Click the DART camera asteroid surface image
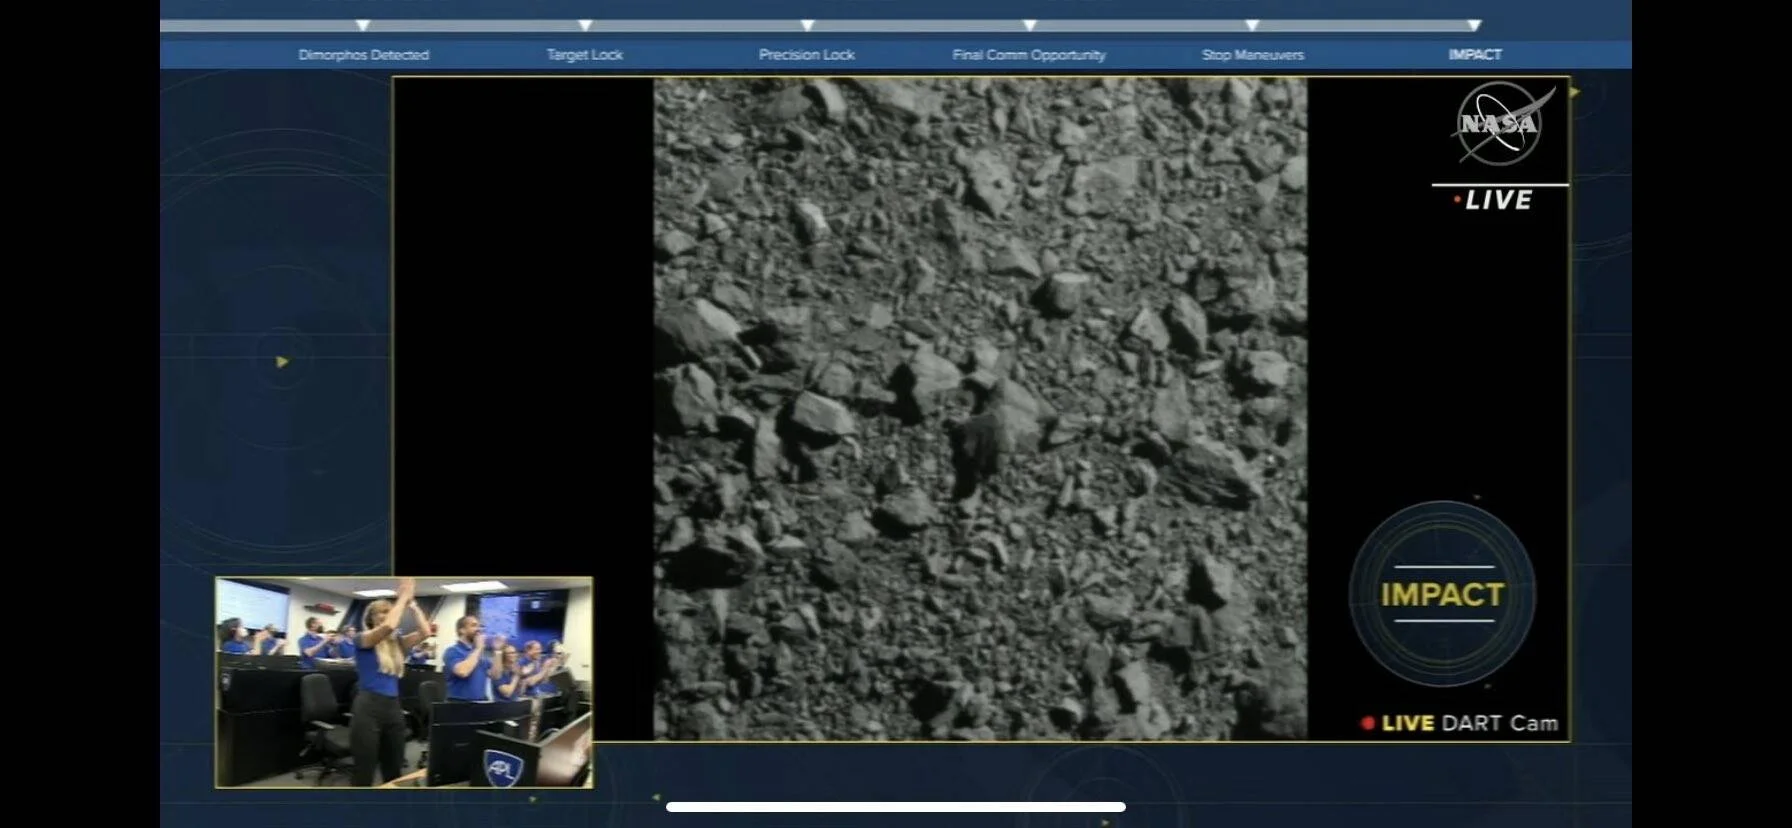1792x828 pixels. coord(980,409)
